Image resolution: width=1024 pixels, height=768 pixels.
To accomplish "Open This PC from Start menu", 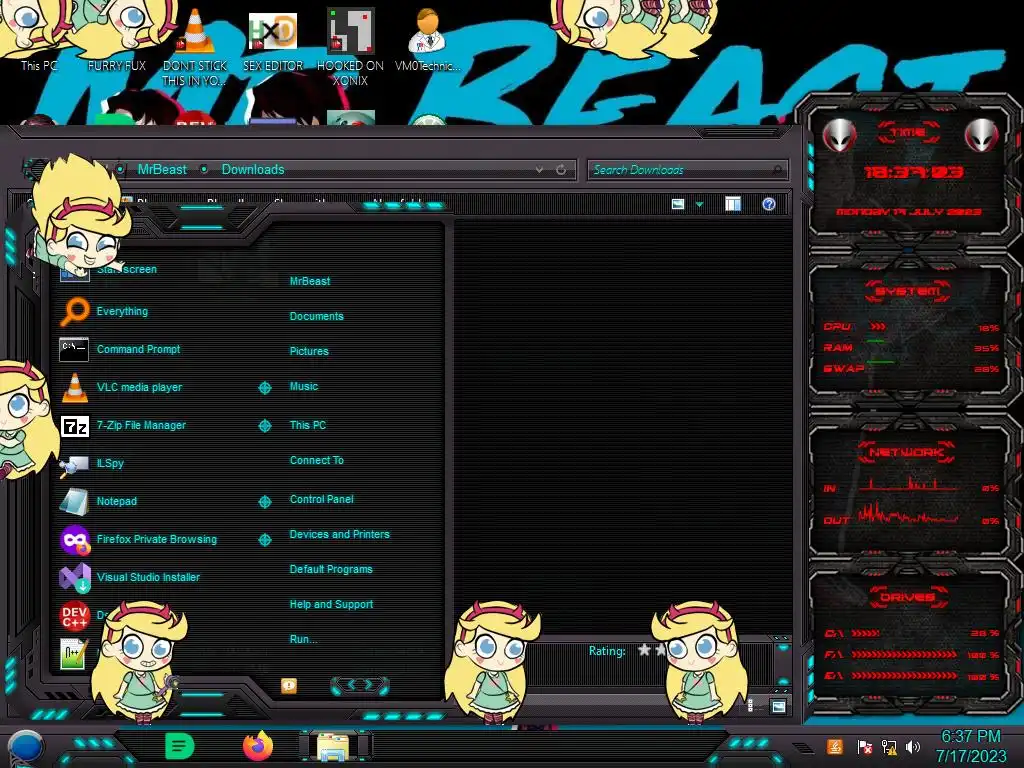I will click(x=308, y=424).
